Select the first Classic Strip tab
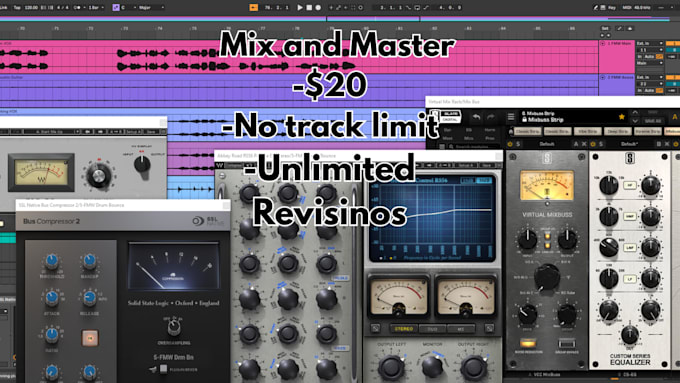680x383 pixels. click(527, 131)
